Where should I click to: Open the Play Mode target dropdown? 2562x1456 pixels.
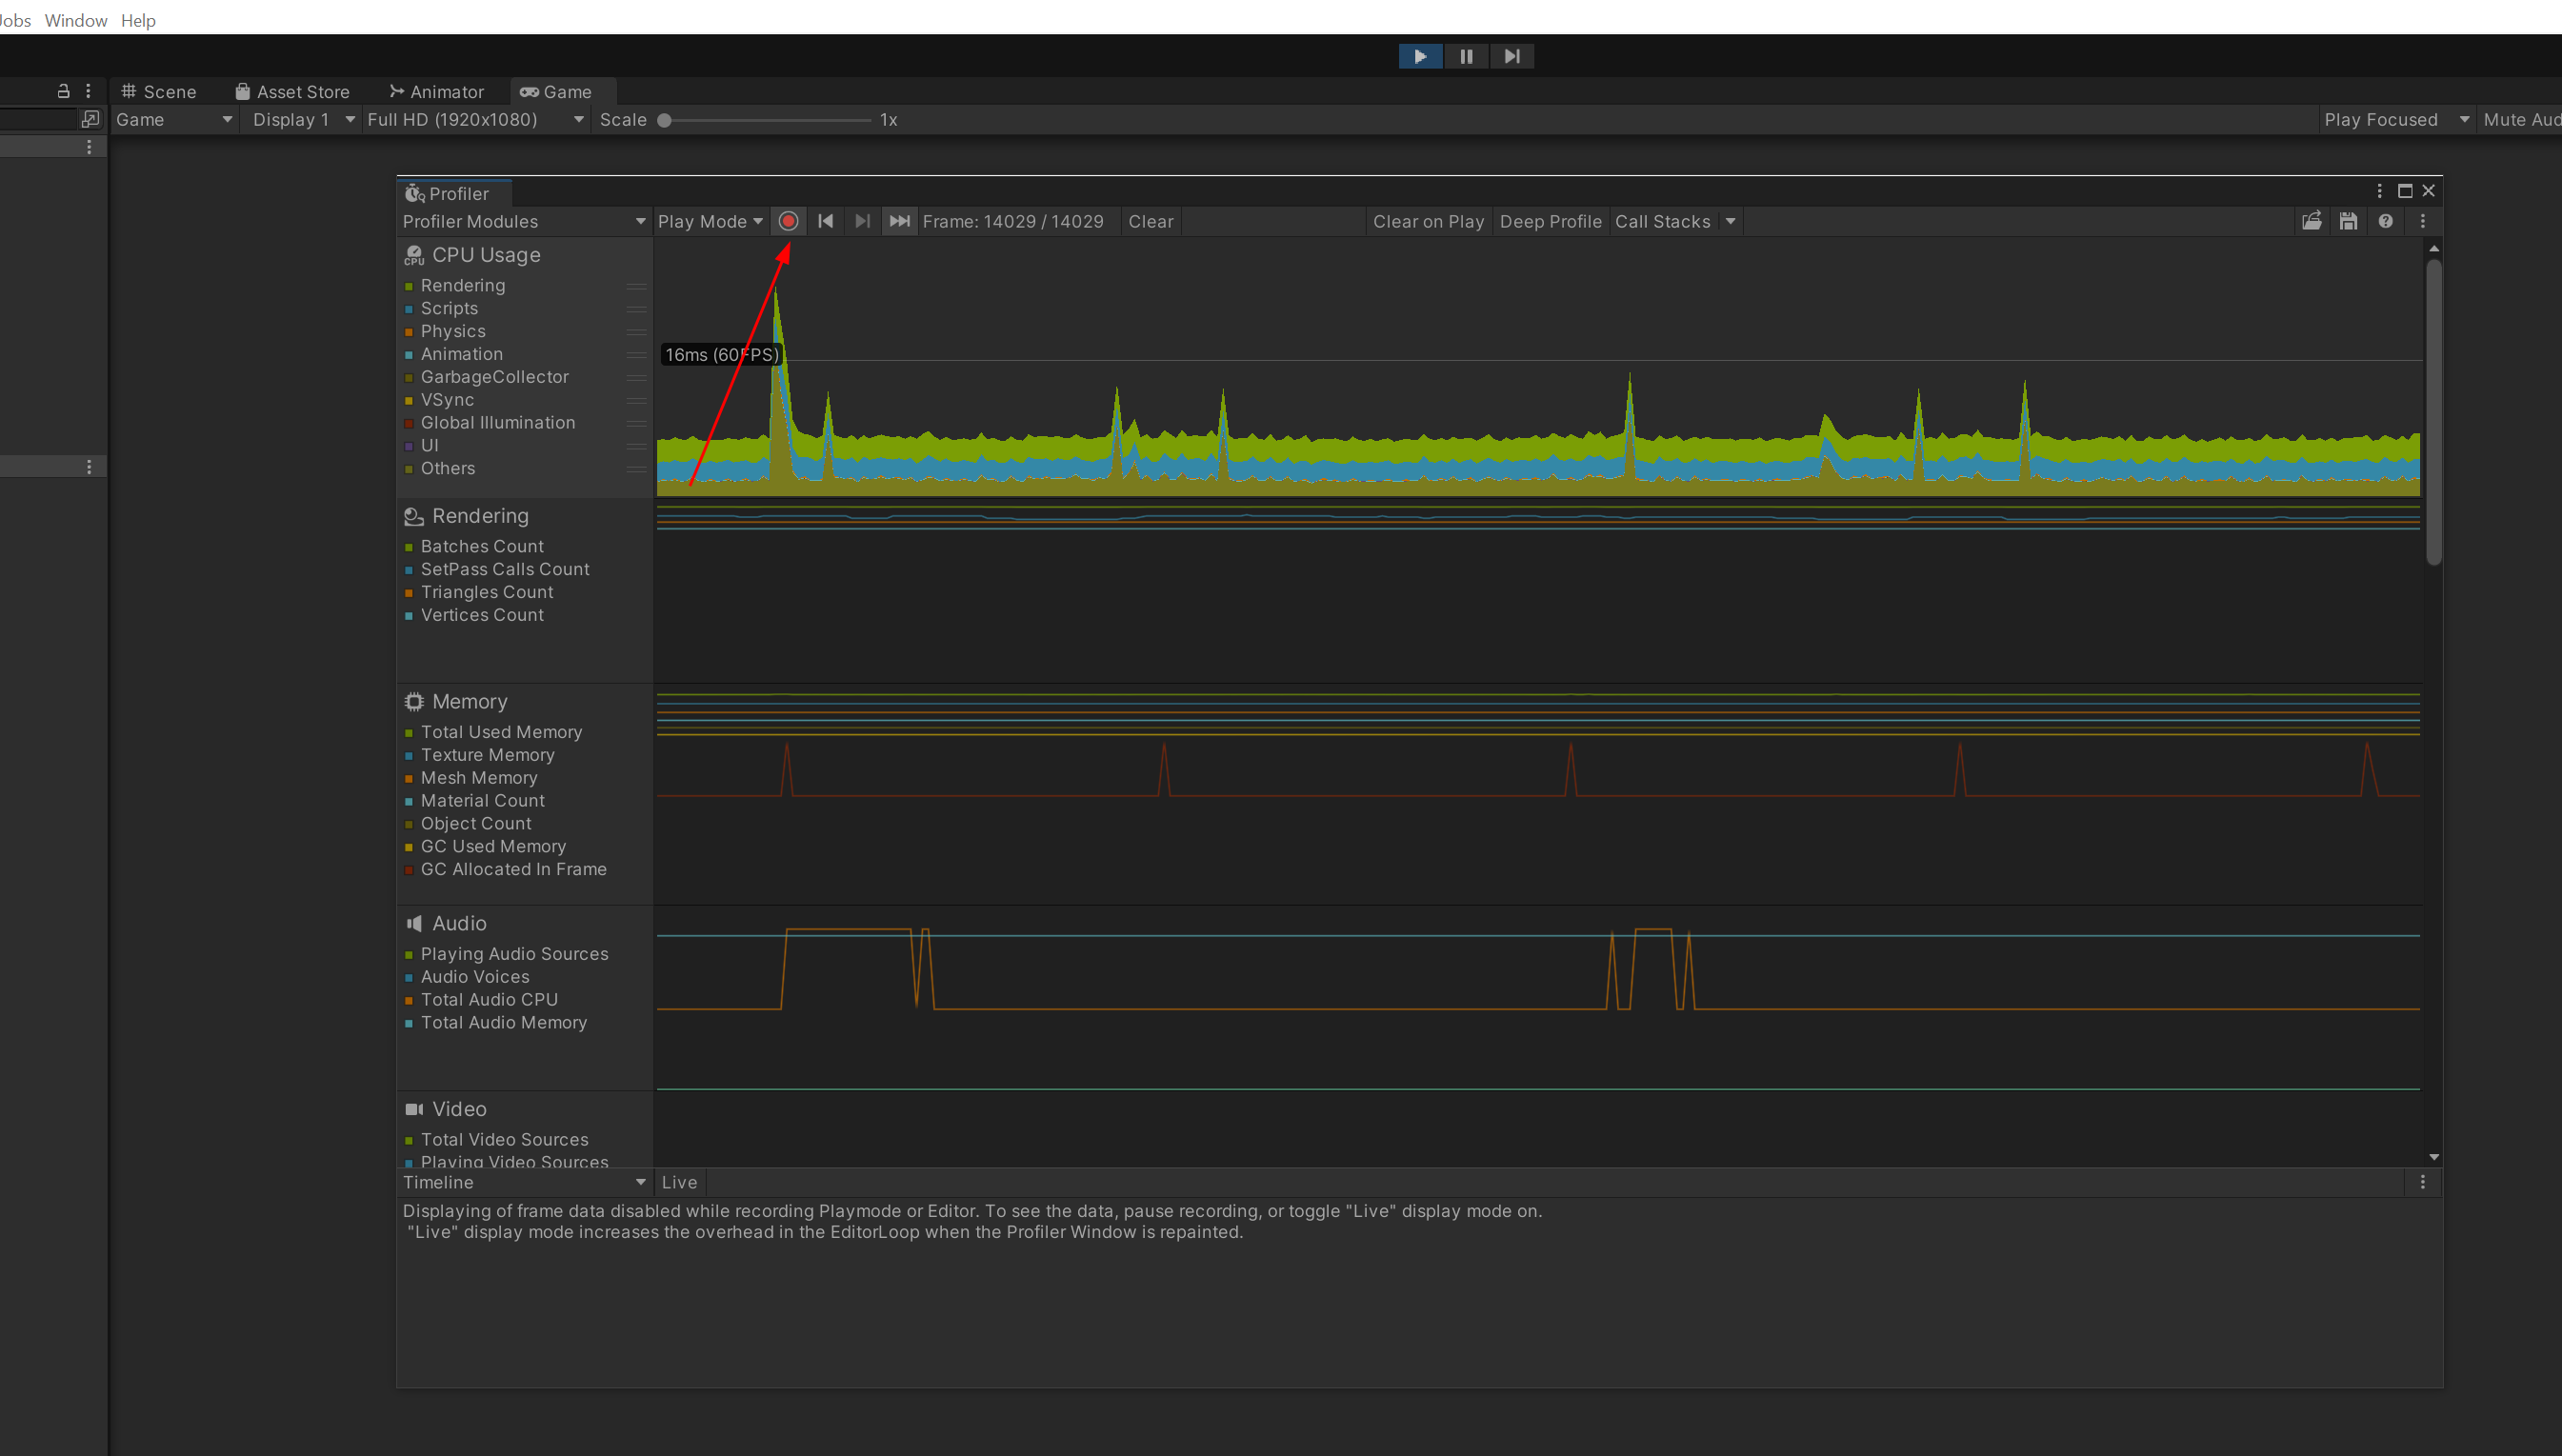pos(710,221)
